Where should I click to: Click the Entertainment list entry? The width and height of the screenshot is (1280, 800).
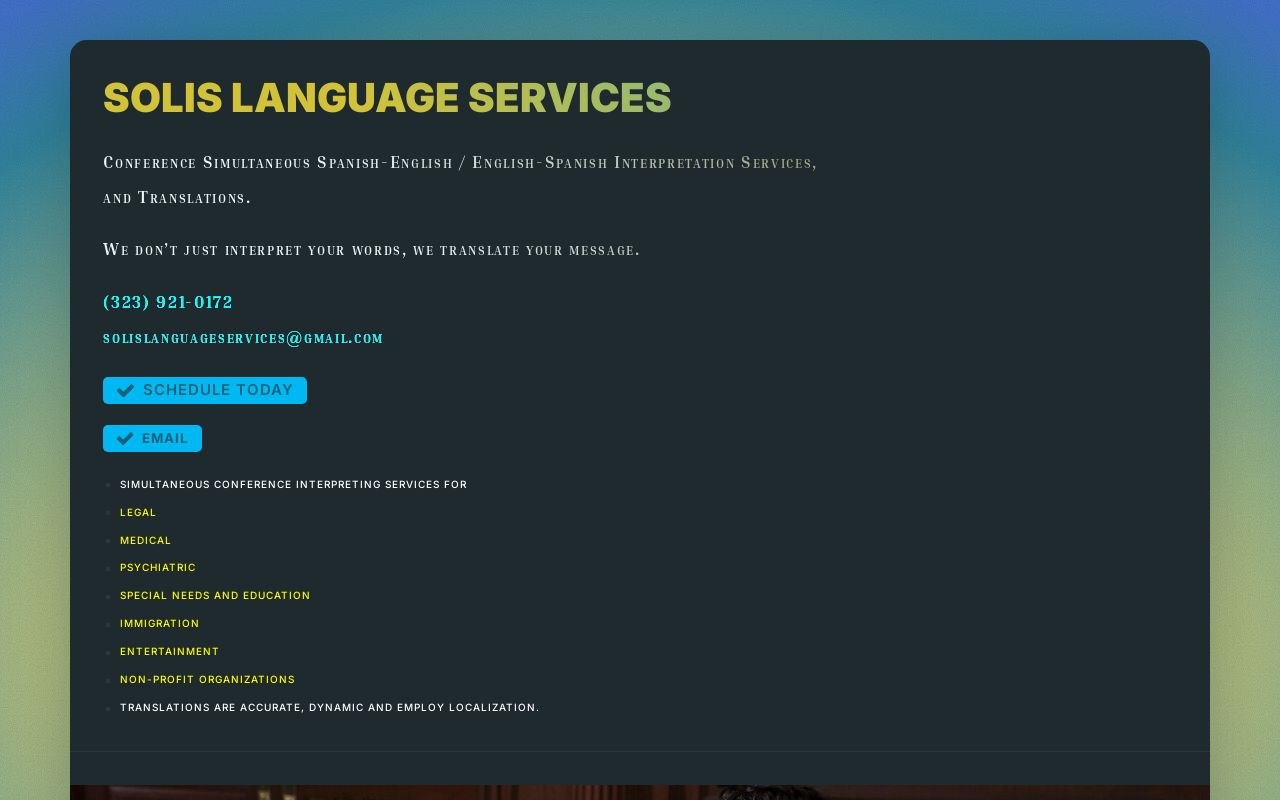(x=169, y=652)
